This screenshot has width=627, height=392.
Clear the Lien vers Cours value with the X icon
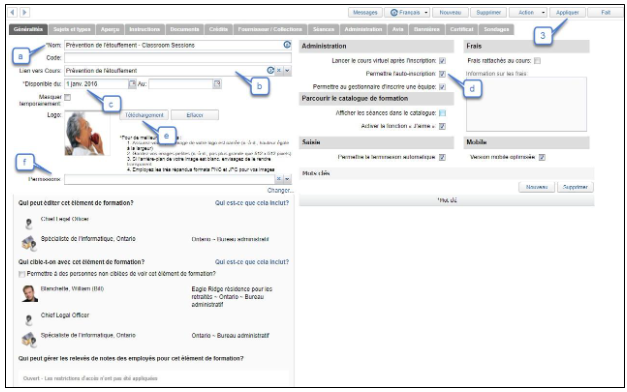click(x=279, y=70)
